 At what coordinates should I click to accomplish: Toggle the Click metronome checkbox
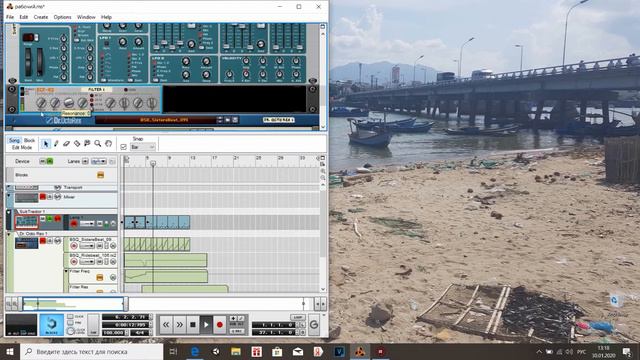click(70, 317)
